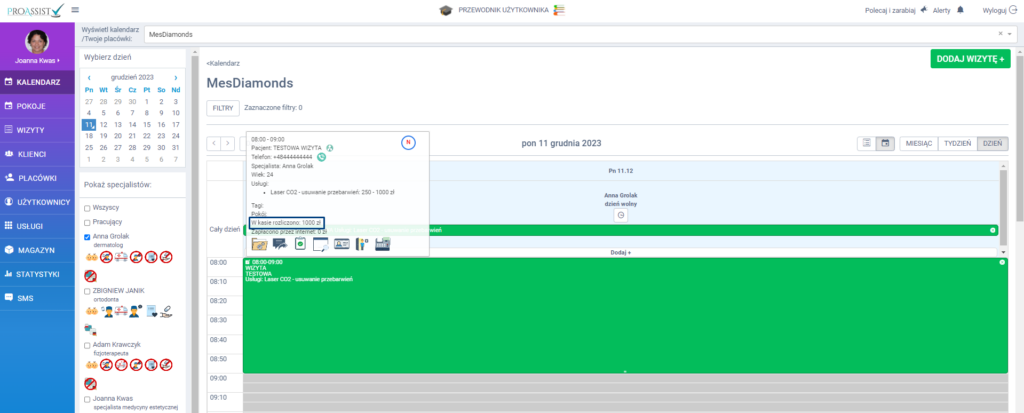
Task: Tick the ZBIGNIEW JANIK checkbox
Action: click(x=88, y=290)
